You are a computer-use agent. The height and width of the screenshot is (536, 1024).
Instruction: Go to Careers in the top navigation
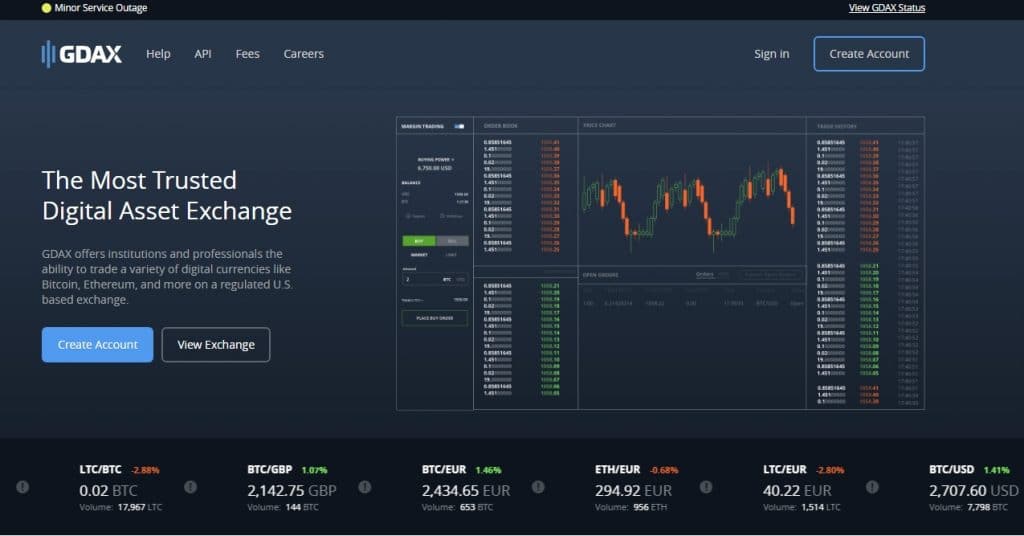pyautogui.click(x=303, y=54)
